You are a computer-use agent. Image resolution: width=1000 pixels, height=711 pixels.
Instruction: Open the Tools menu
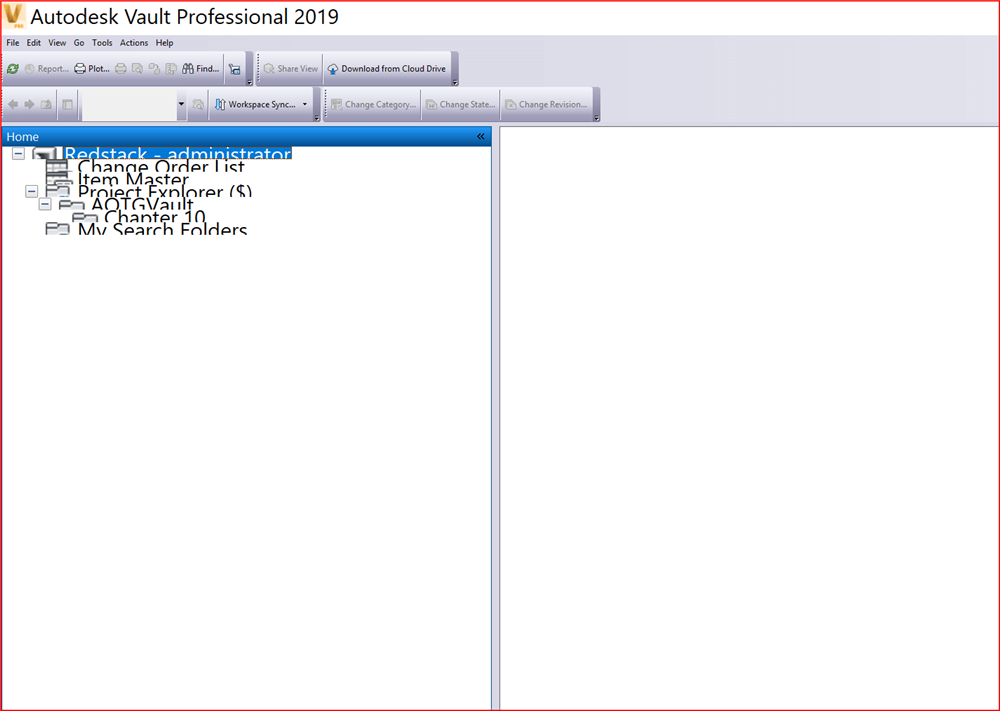(102, 43)
